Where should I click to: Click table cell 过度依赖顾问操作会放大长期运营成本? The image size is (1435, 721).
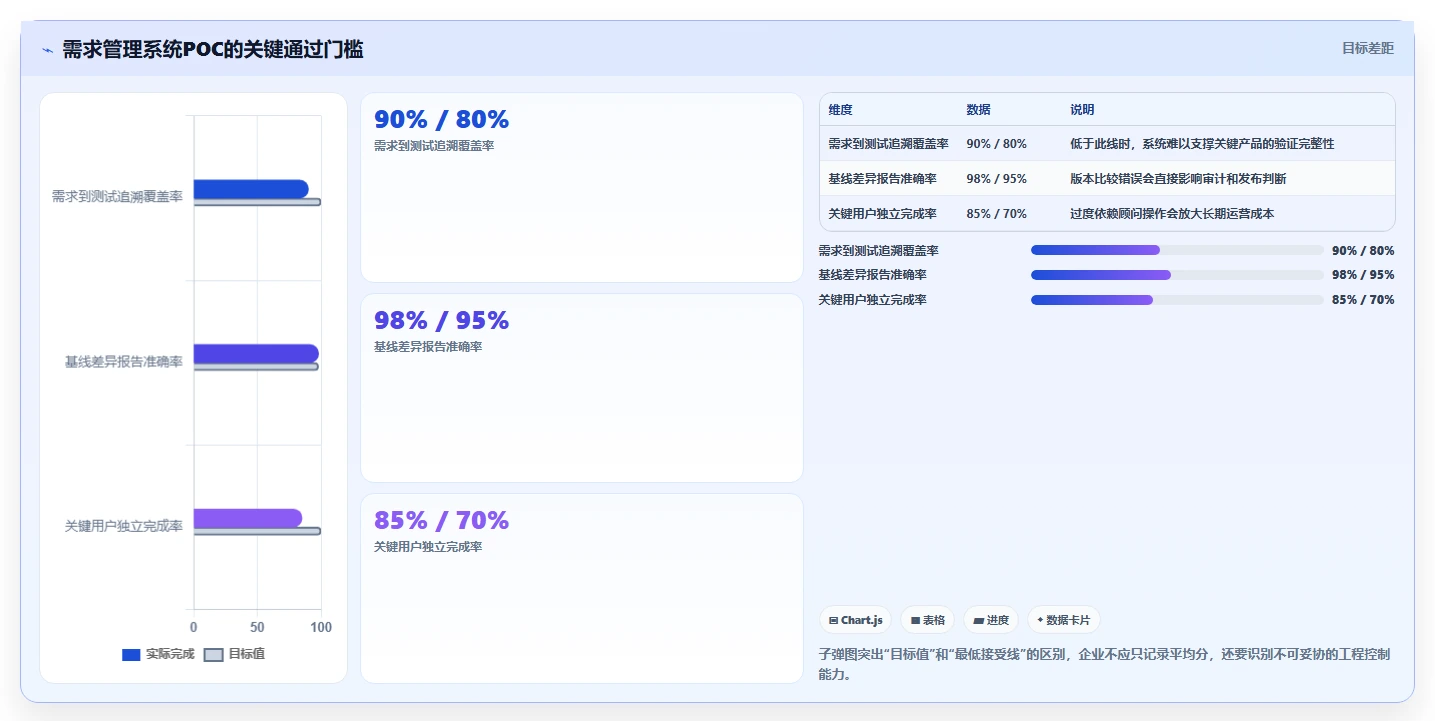click(x=1172, y=214)
